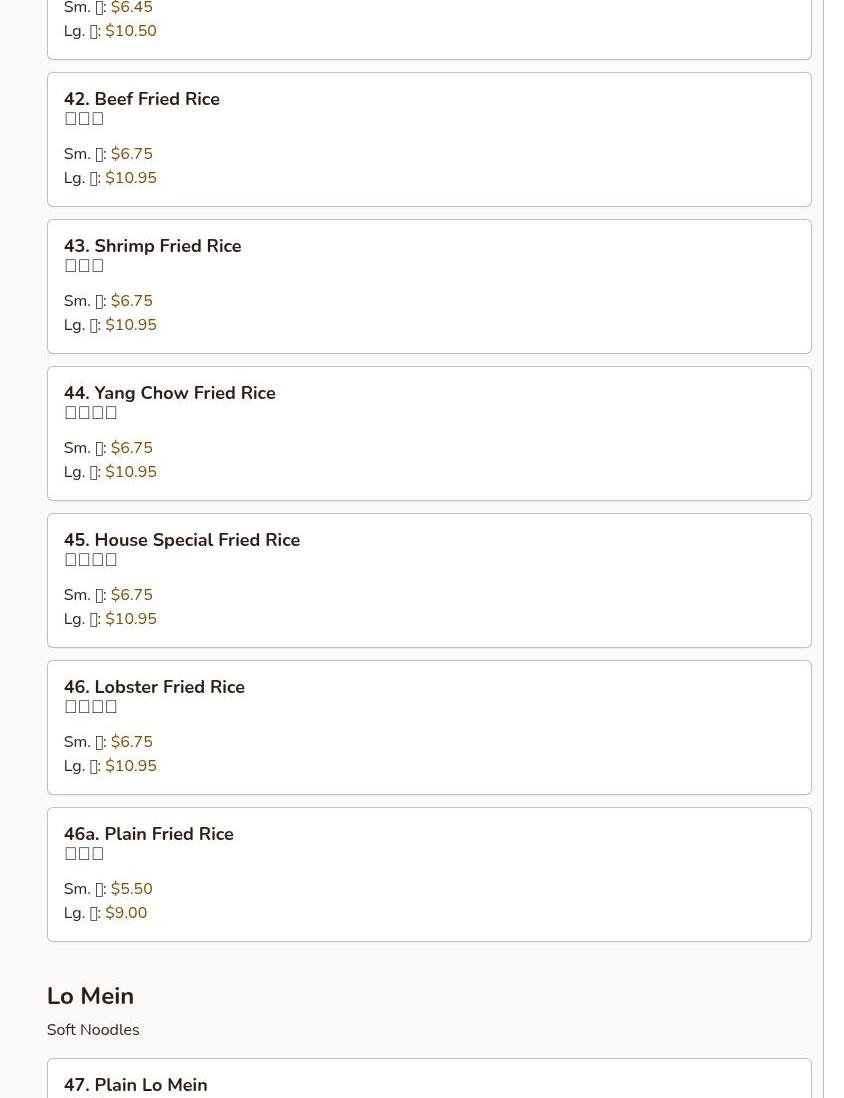This screenshot has width=844, height=1098.
Task: Select small price for Lobster Fried Rice
Action: (x=132, y=742)
